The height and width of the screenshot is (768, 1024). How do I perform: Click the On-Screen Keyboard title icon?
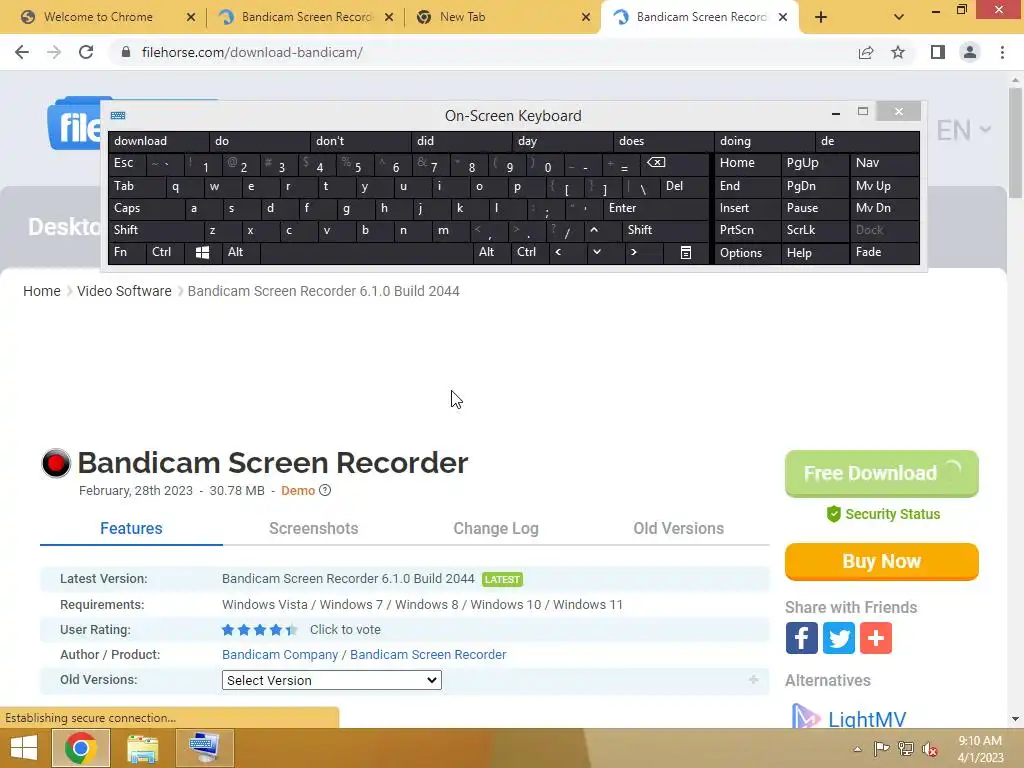[x=118, y=116]
